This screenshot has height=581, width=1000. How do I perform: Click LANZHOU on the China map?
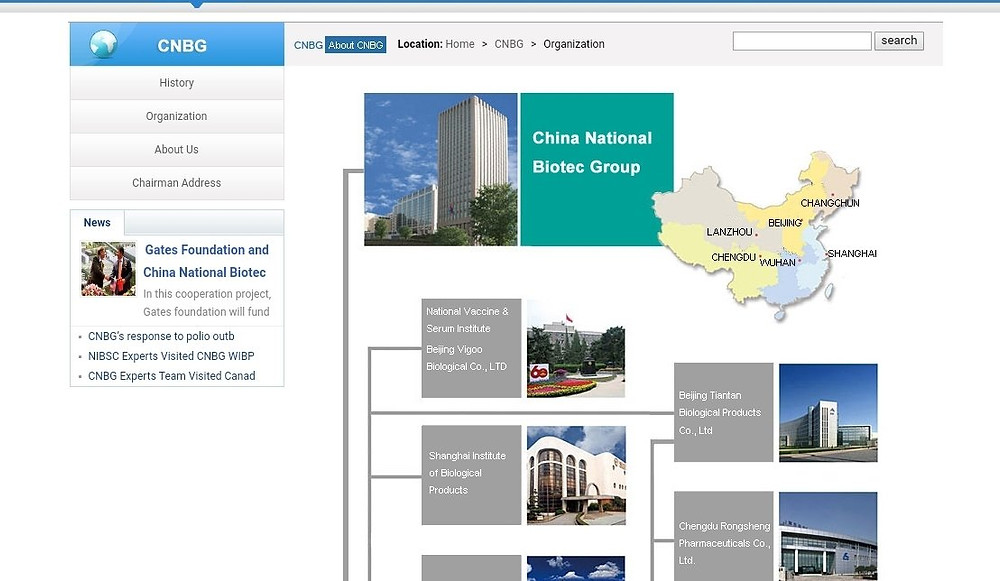pyautogui.click(x=729, y=232)
